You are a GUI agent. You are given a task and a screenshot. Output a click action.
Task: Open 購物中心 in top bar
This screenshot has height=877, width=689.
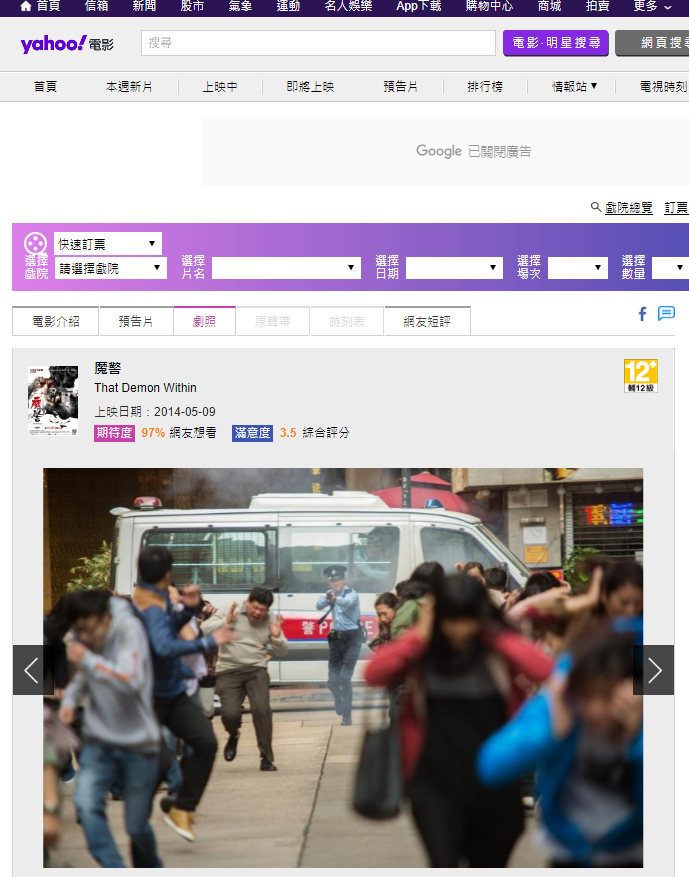tap(489, 6)
